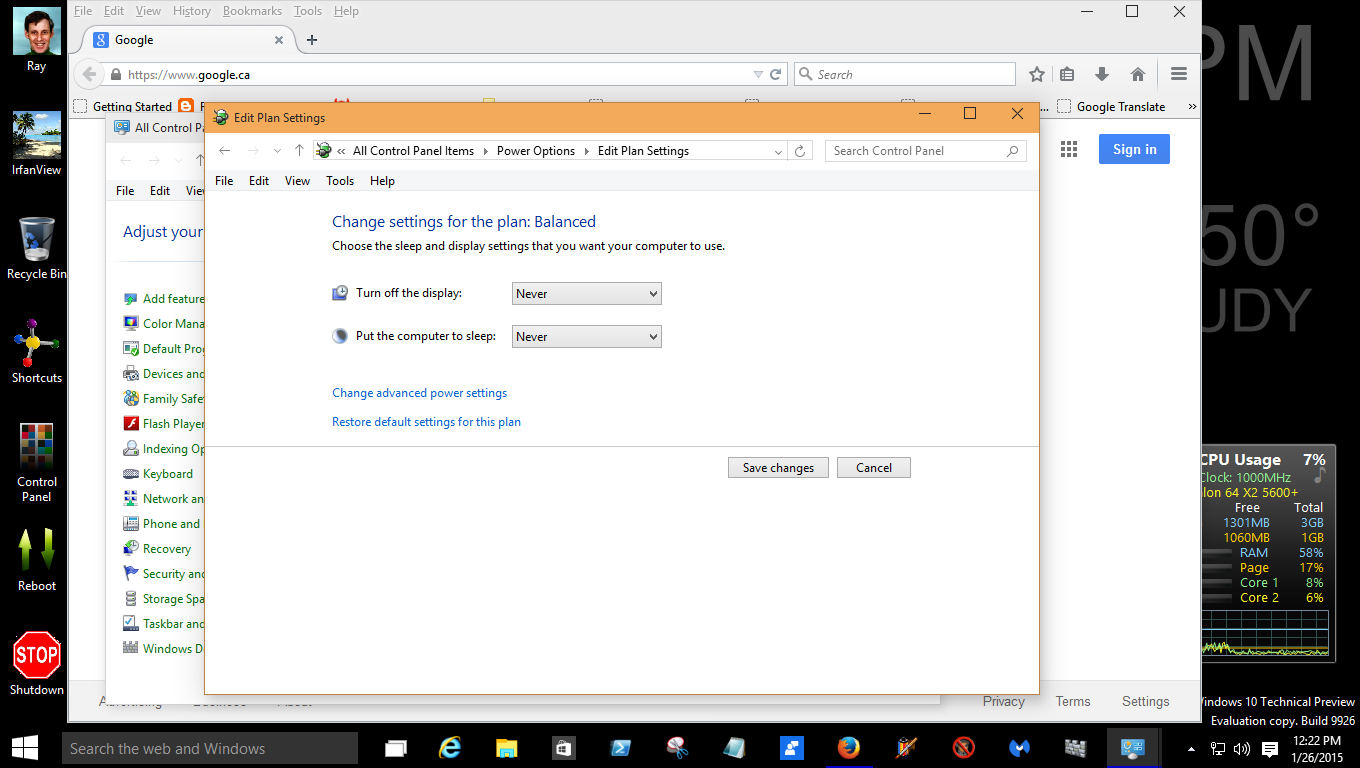Select the Ray user desktop icon
1360x768 pixels.
[37, 40]
